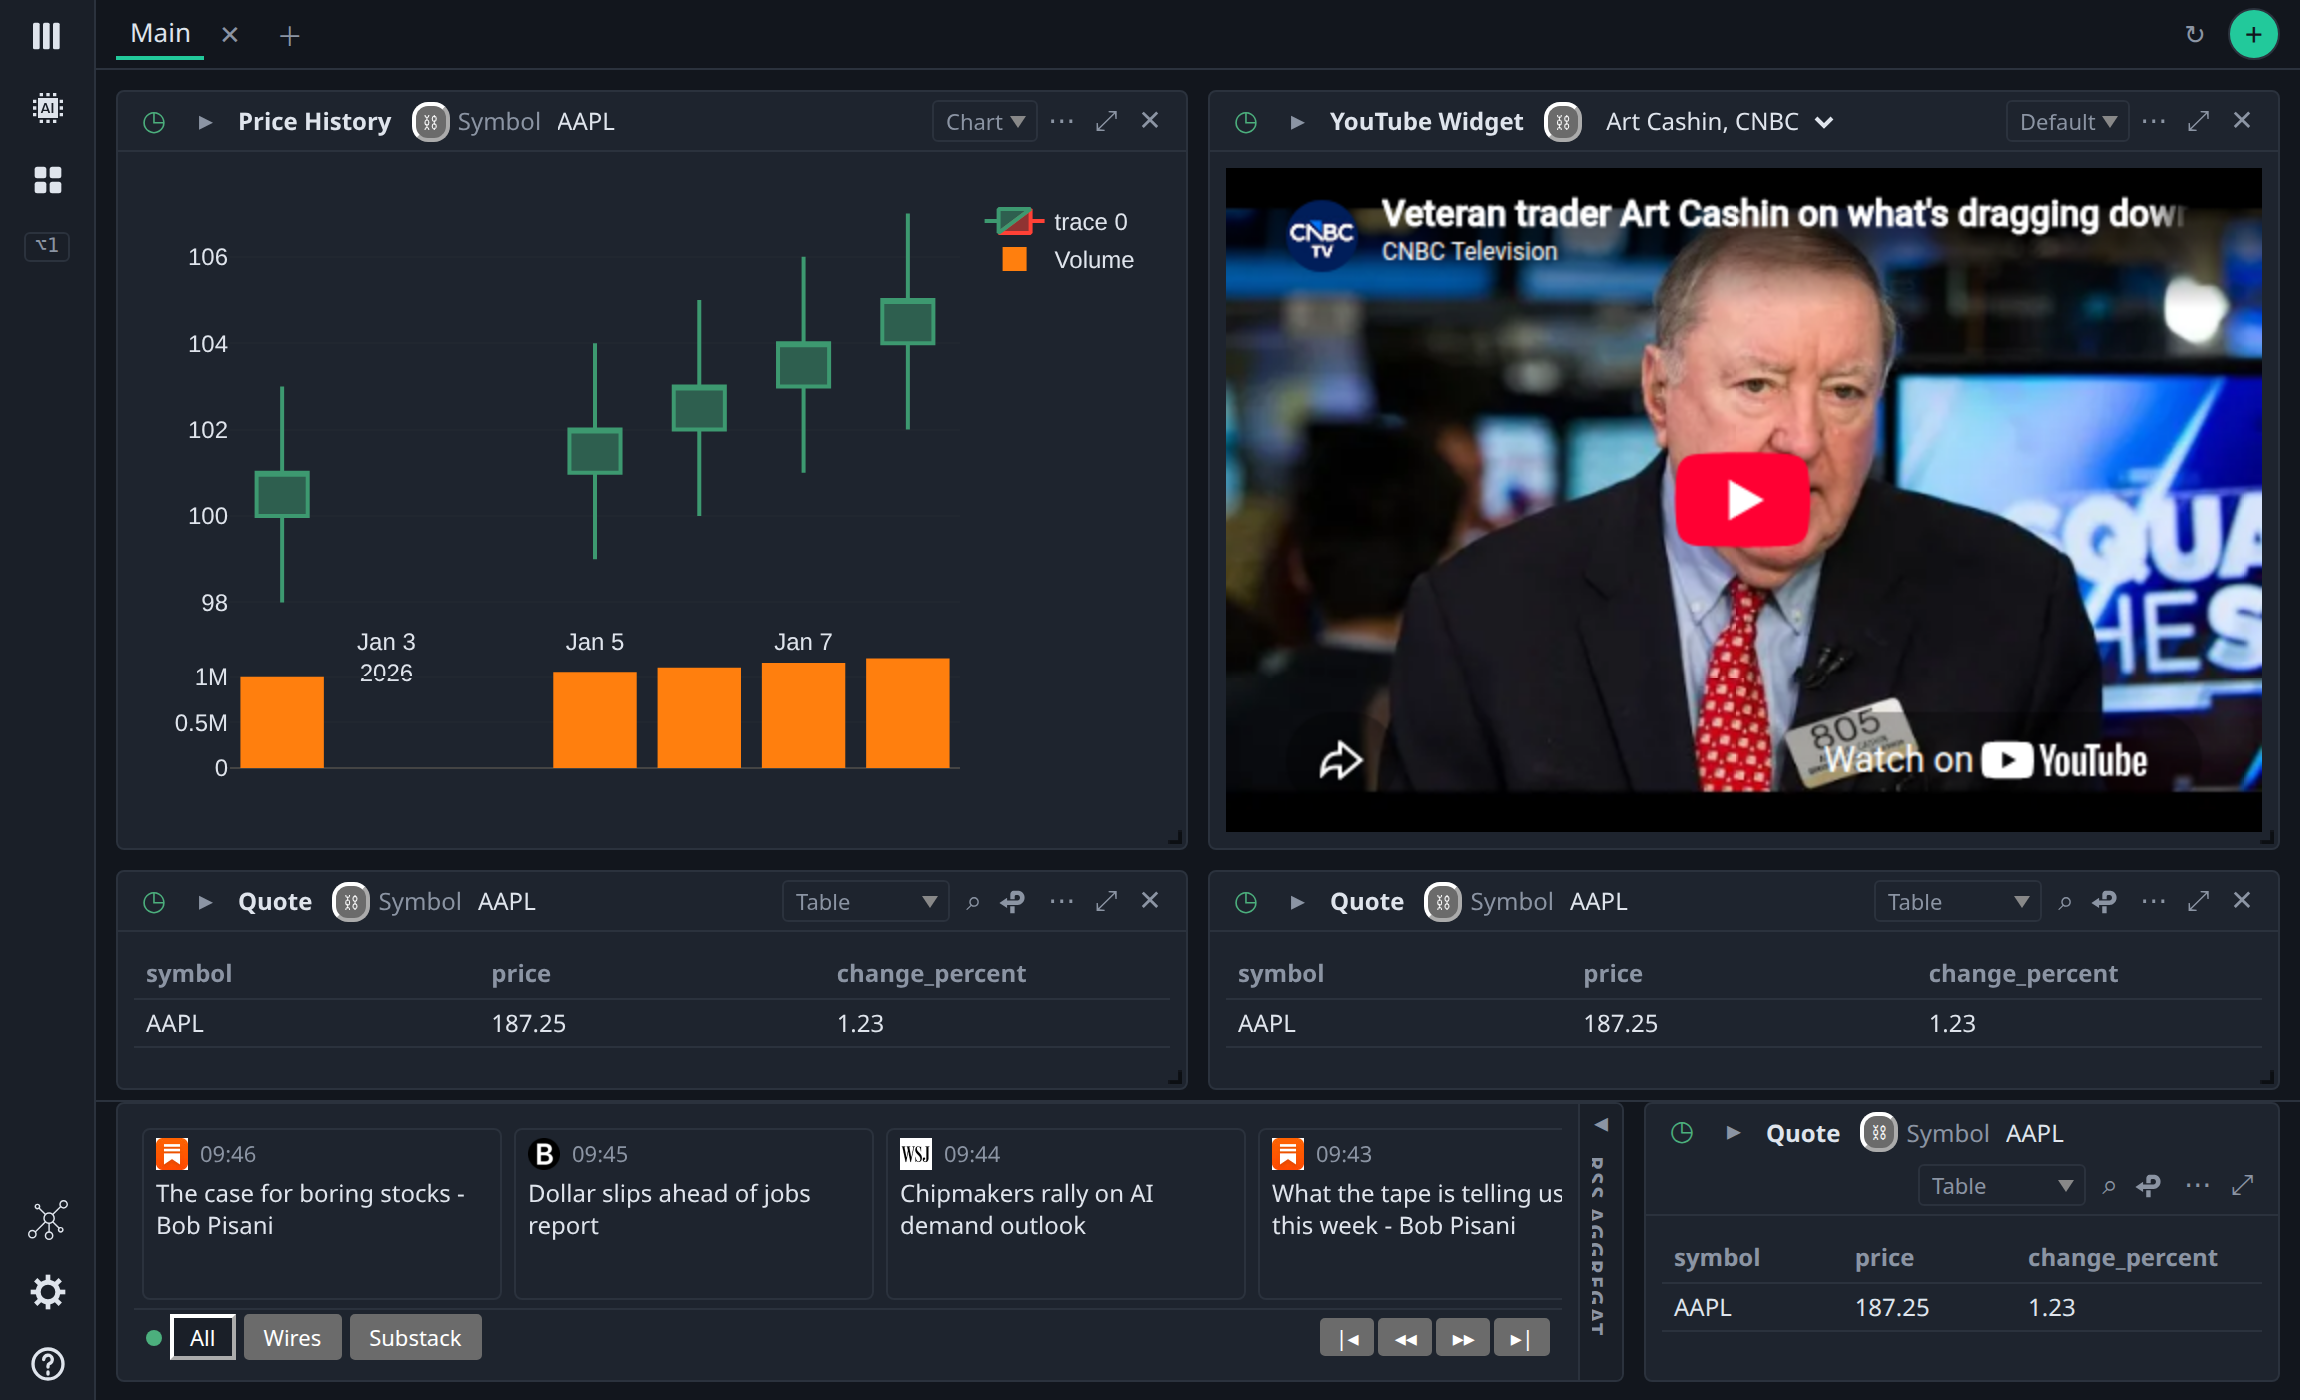Add a new dashboard tab
The image size is (2300, 1400).
tap(289, 36)
